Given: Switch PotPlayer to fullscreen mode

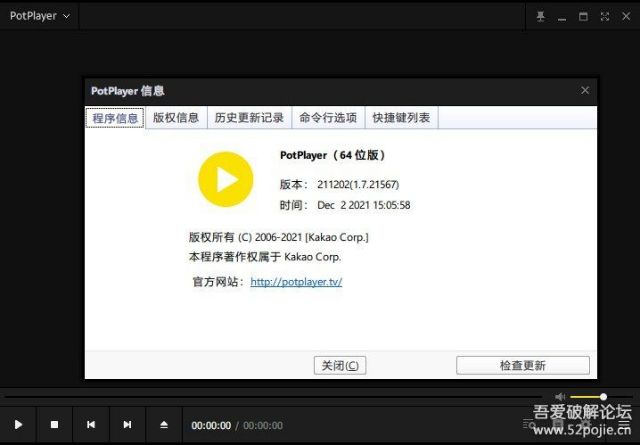Looking at the screenshot, I should pos(605,16).
